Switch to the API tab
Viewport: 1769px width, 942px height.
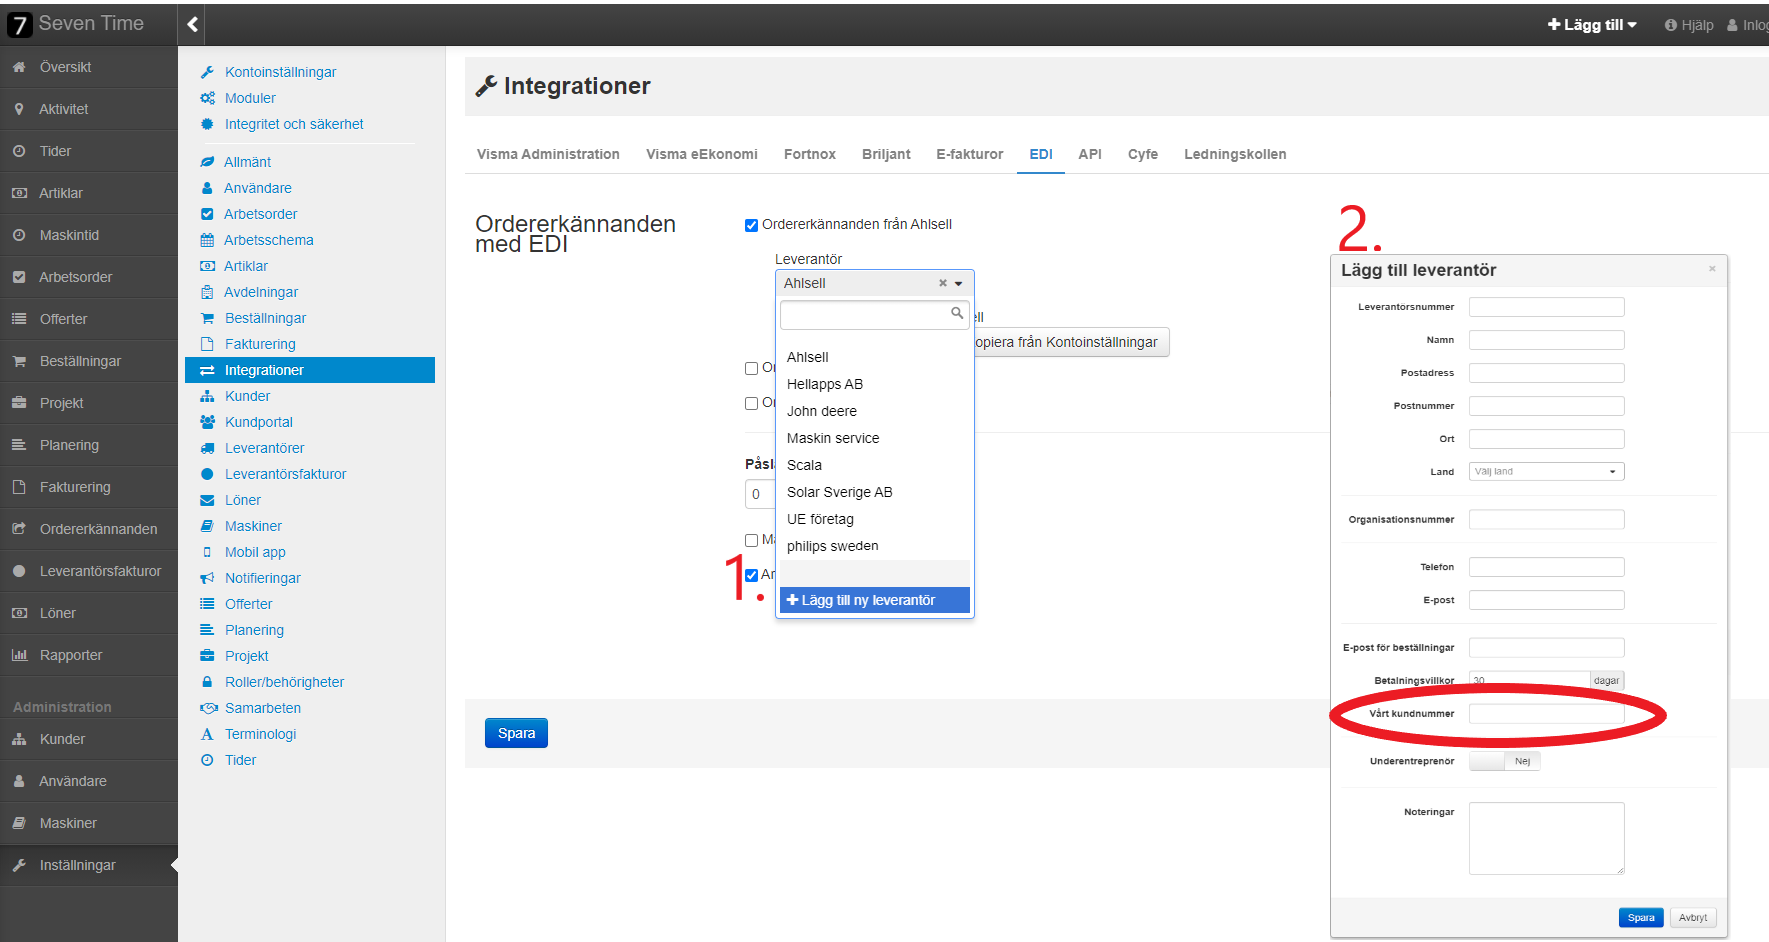[1090, 154]
